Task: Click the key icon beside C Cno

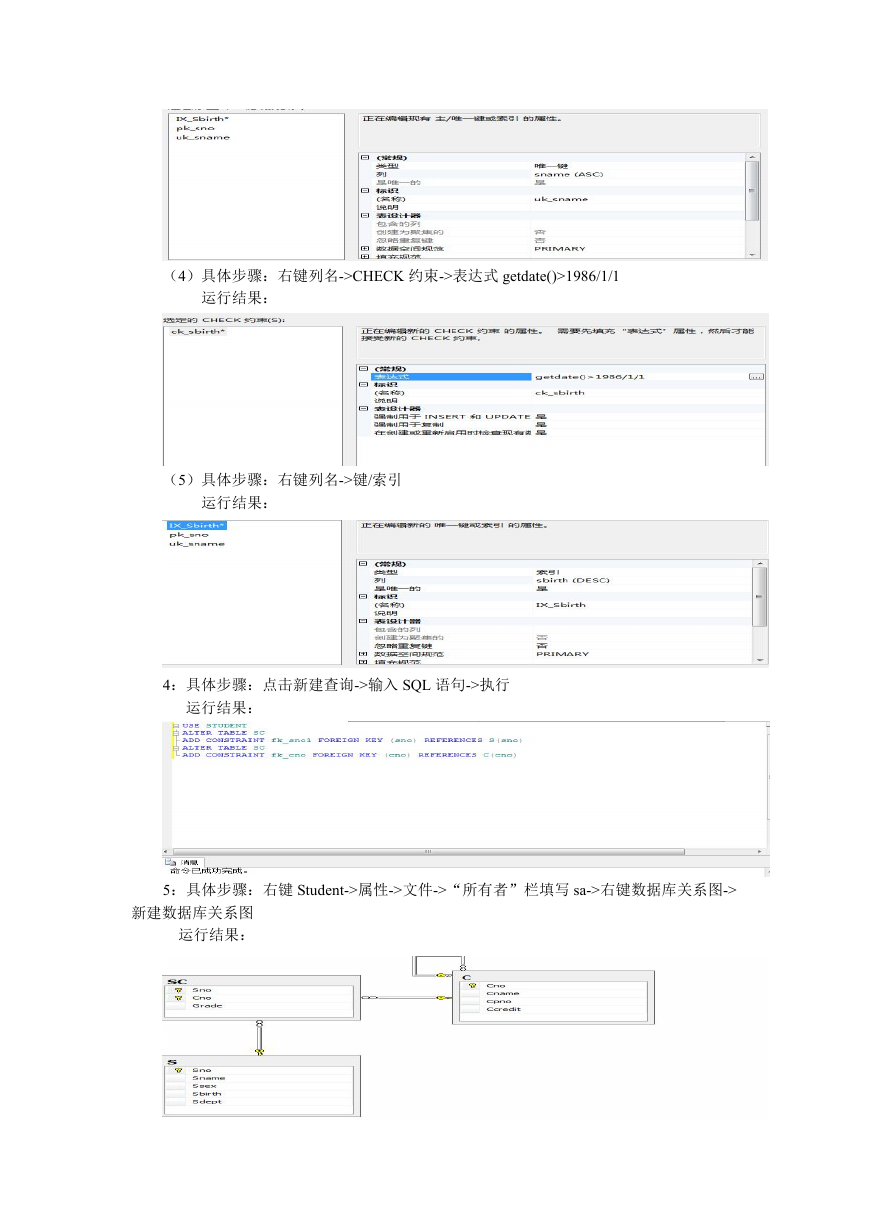Action: pyautogui.click(x=471, y=985)
